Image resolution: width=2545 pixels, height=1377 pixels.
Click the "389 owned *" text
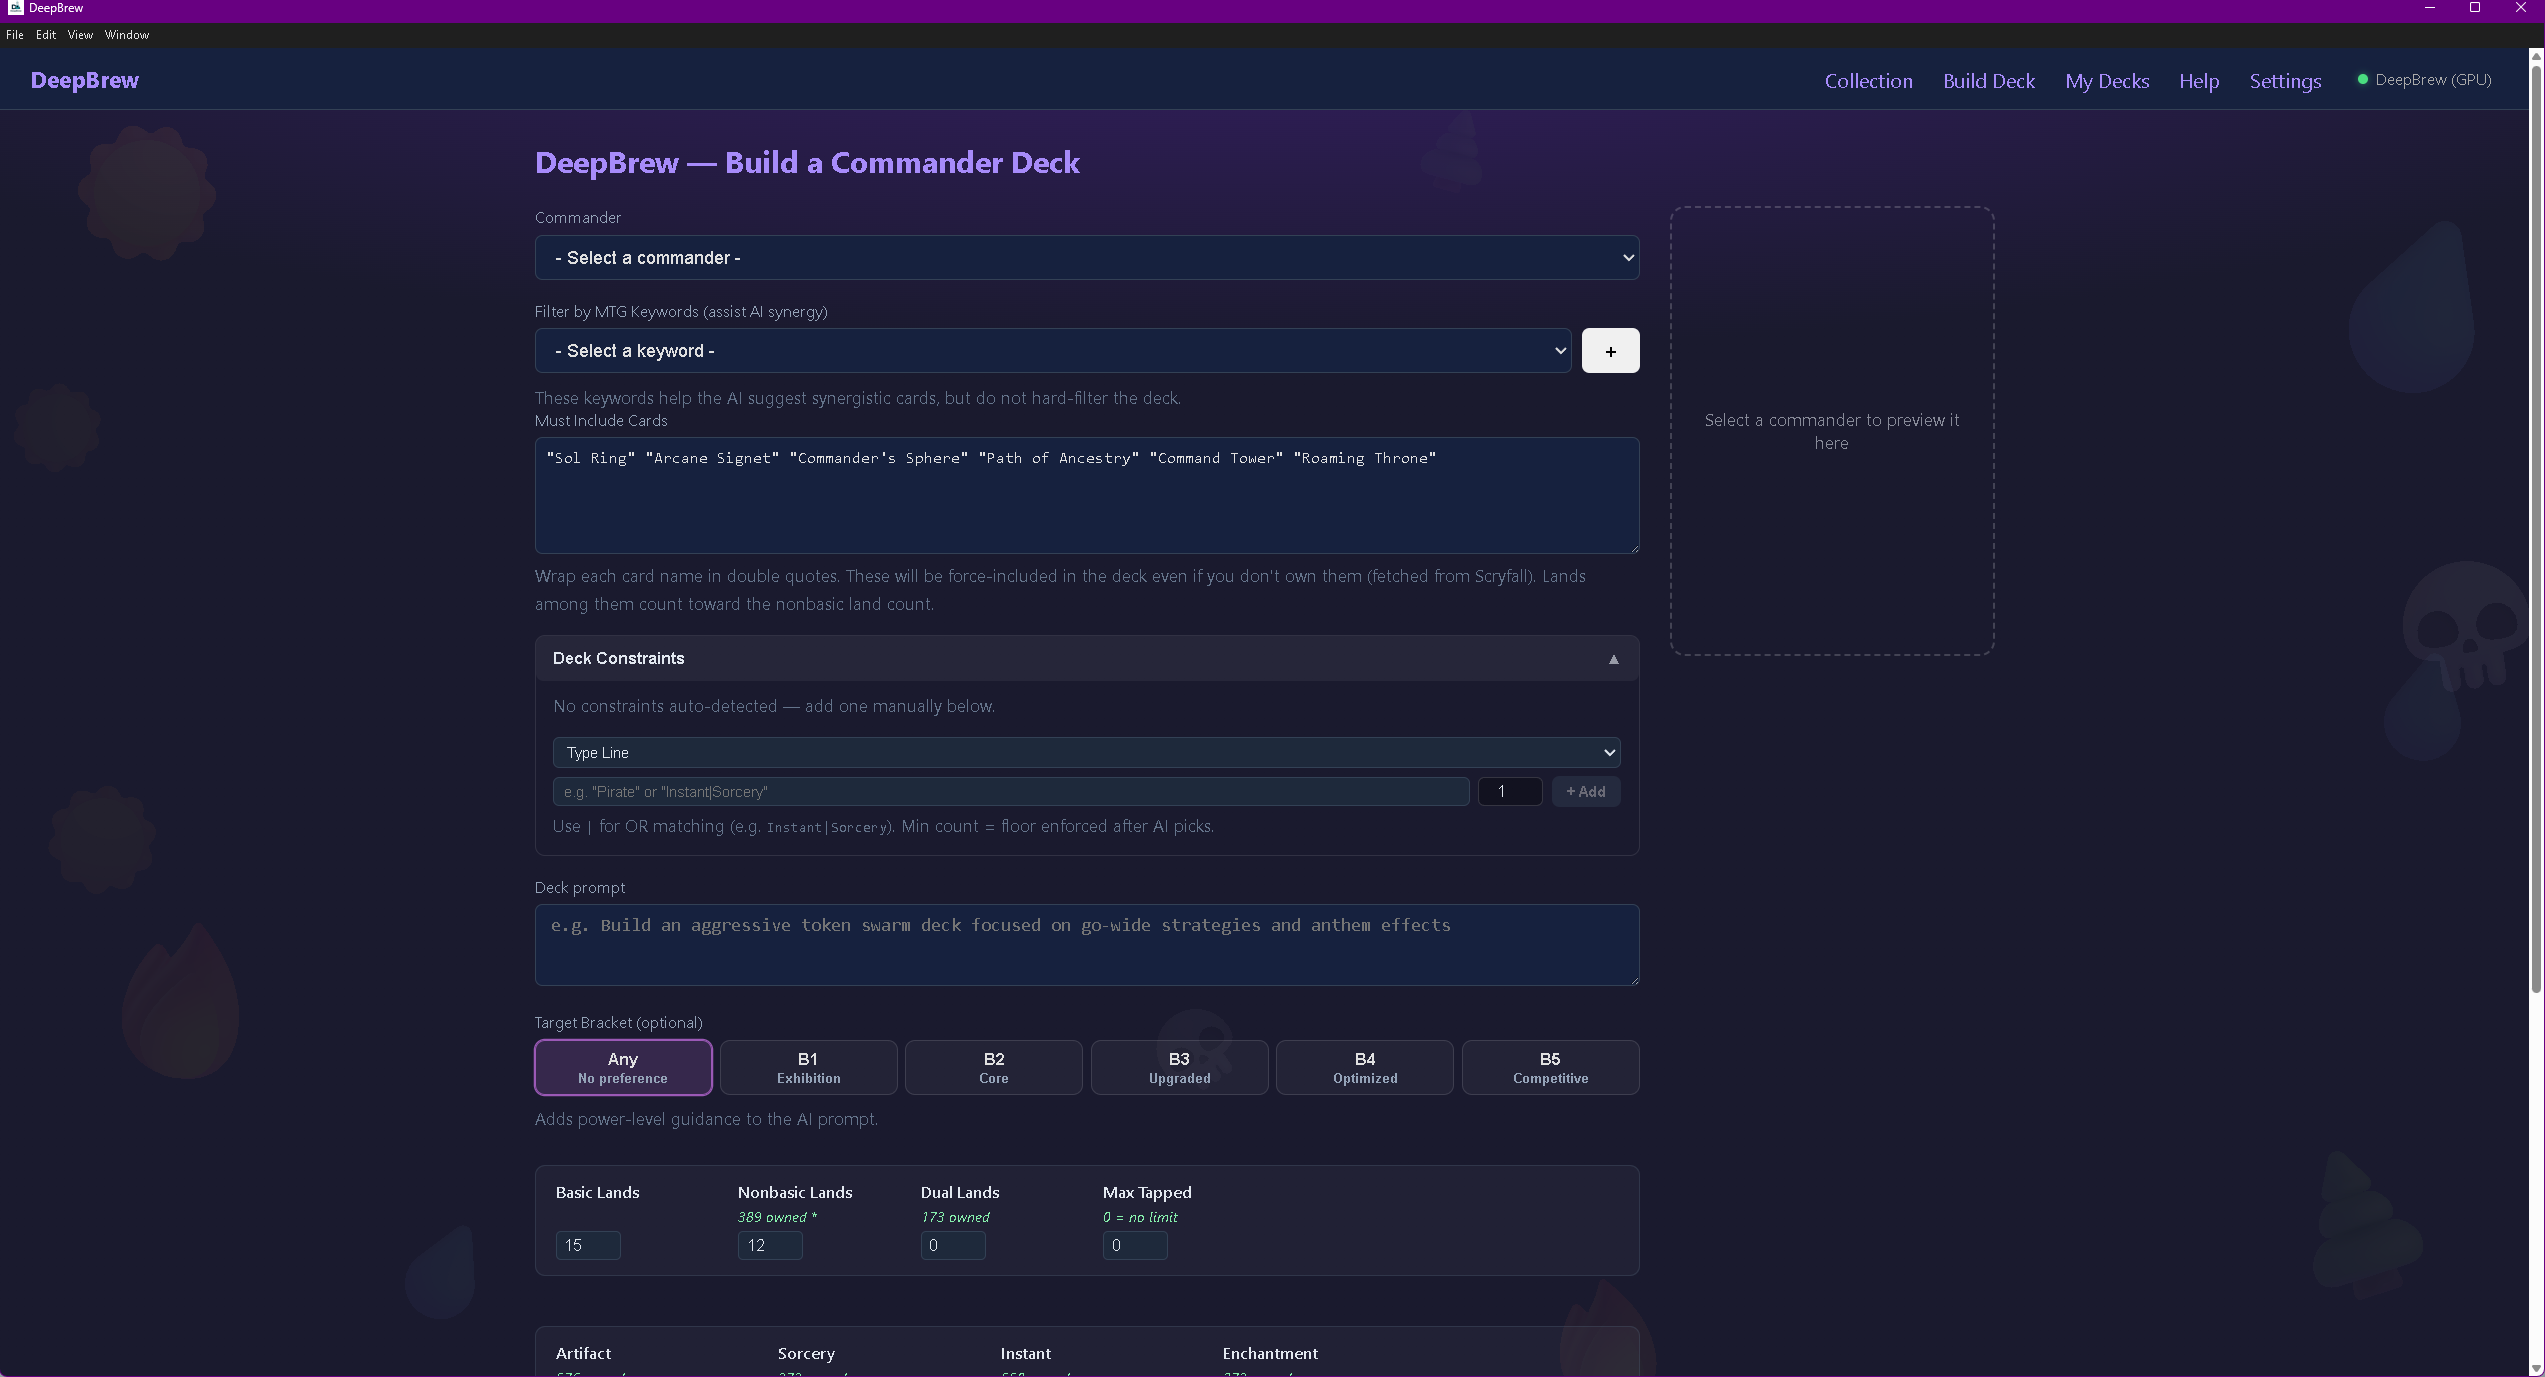click(777, 1218)
